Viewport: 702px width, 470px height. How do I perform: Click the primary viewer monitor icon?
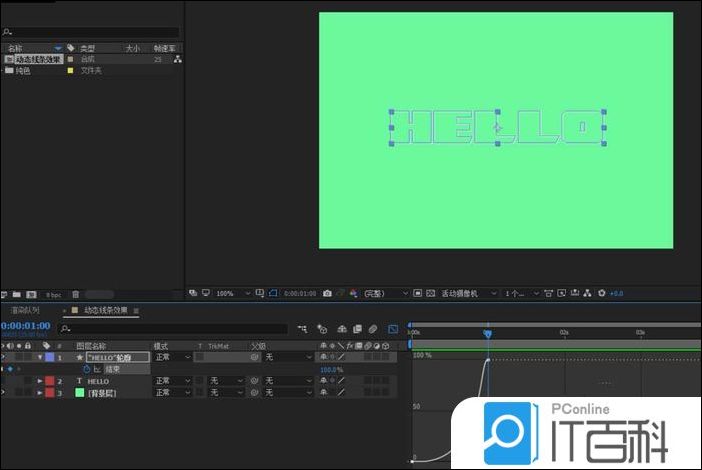click(205, 293)
